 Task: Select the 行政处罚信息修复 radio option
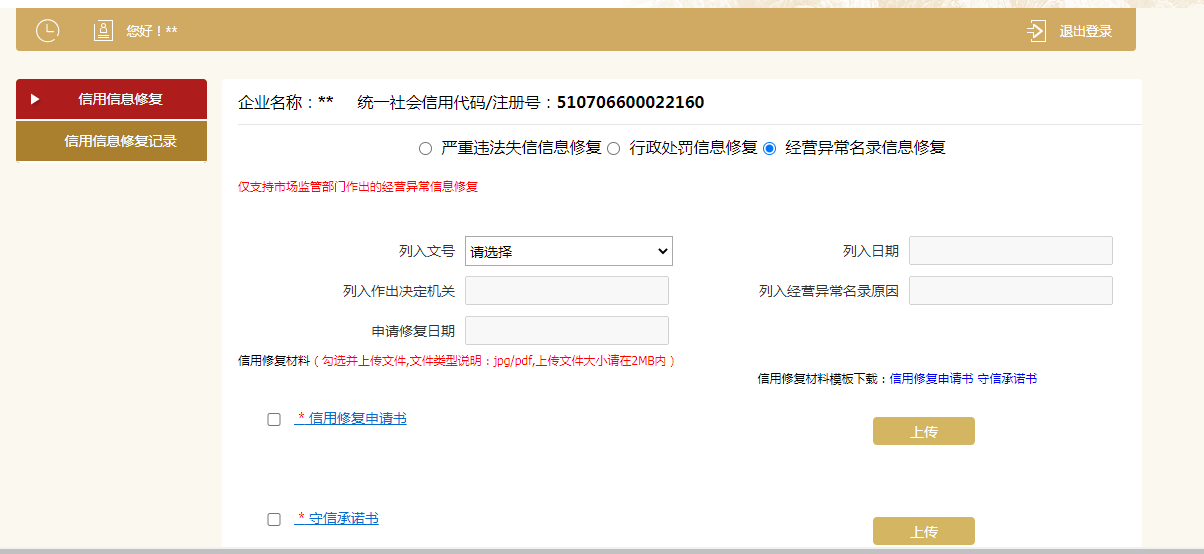click(x=614, y=149)
